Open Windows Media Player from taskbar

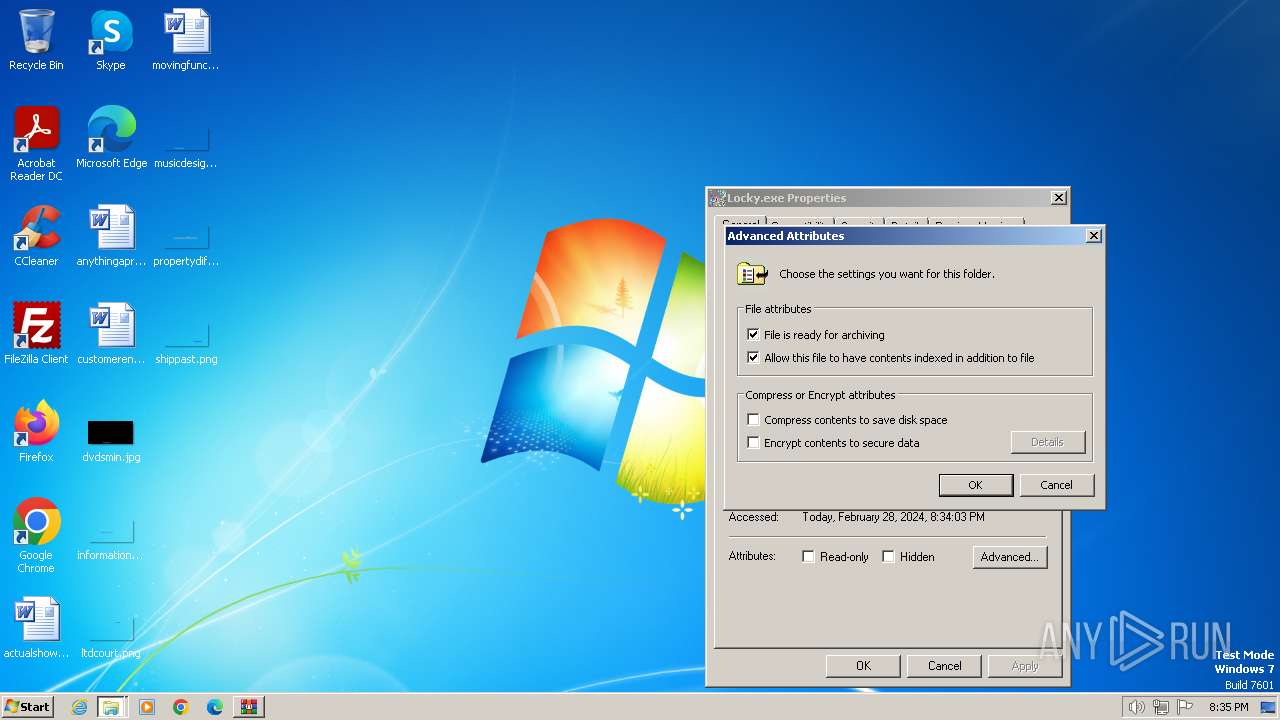coord(147,707)
